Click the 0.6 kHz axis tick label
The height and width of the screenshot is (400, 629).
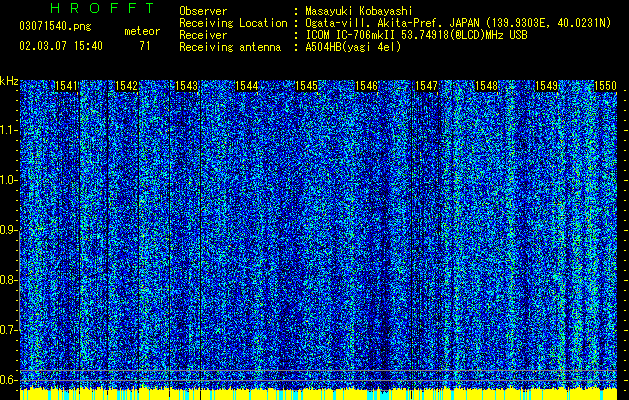pos(8,380)
